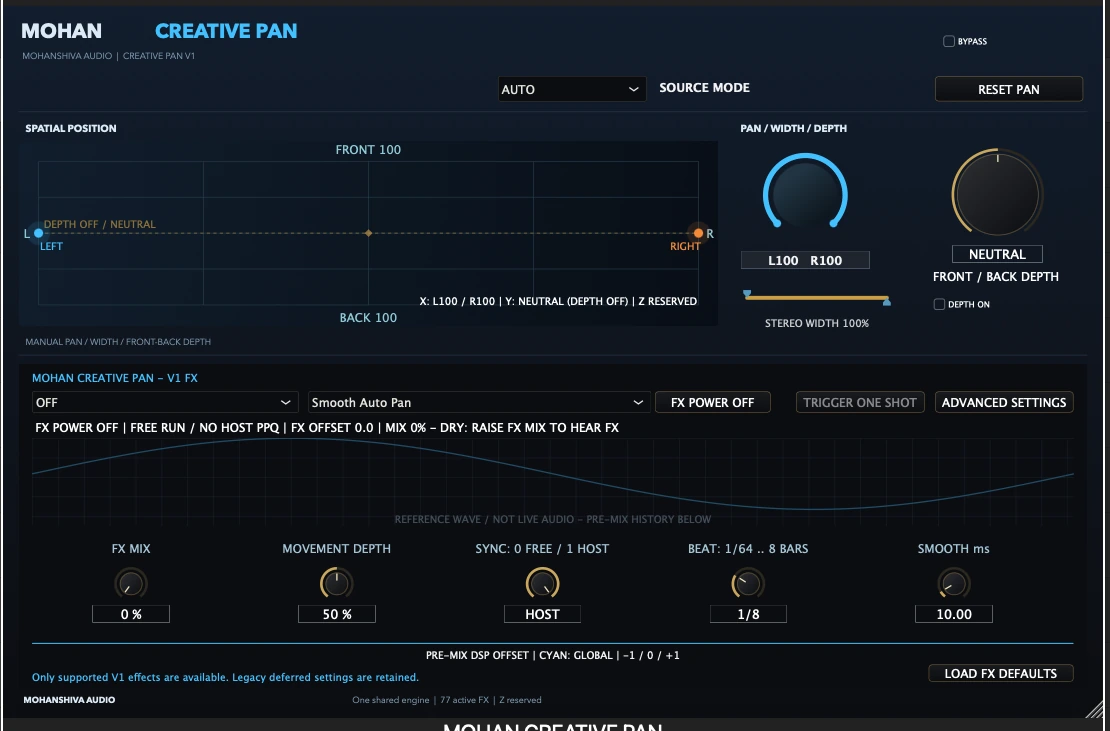Click the FX POWER OFF status line

pos(327,427)
